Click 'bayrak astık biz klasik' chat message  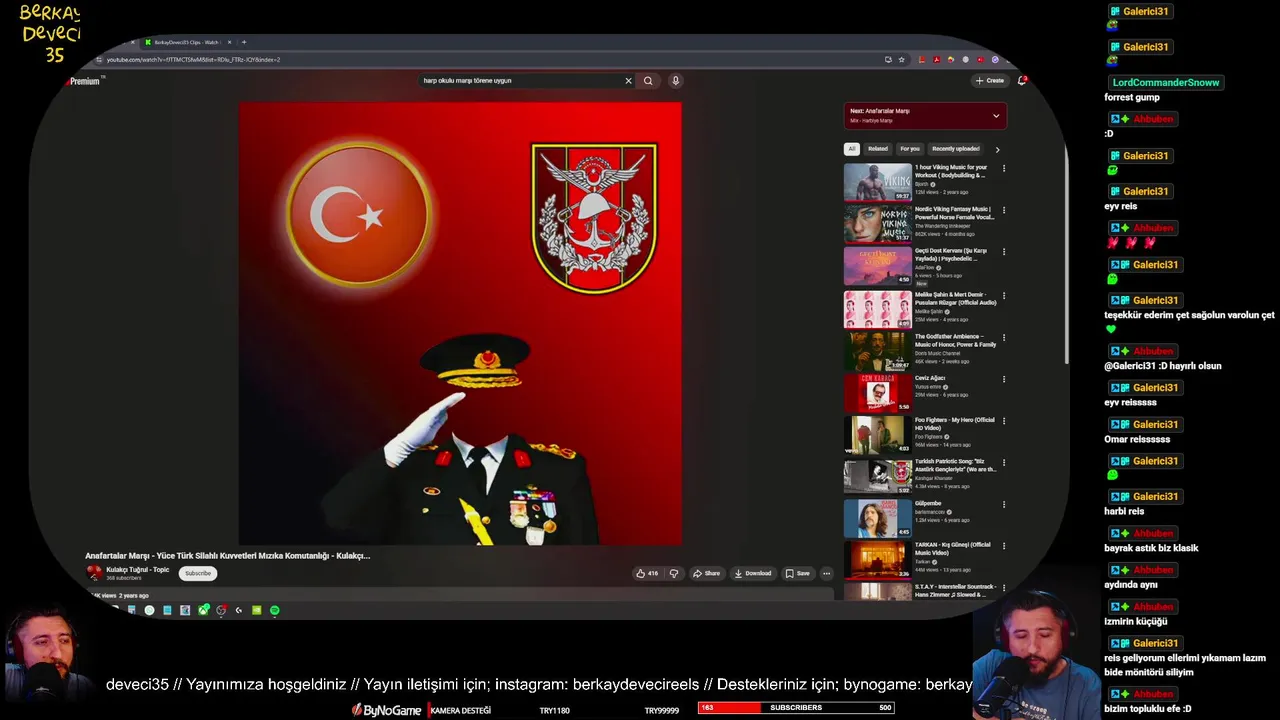1151,548
